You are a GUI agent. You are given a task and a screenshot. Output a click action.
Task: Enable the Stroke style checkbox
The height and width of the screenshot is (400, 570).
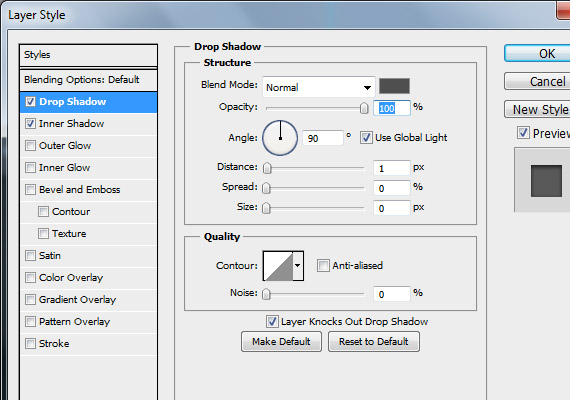[31, 343]
